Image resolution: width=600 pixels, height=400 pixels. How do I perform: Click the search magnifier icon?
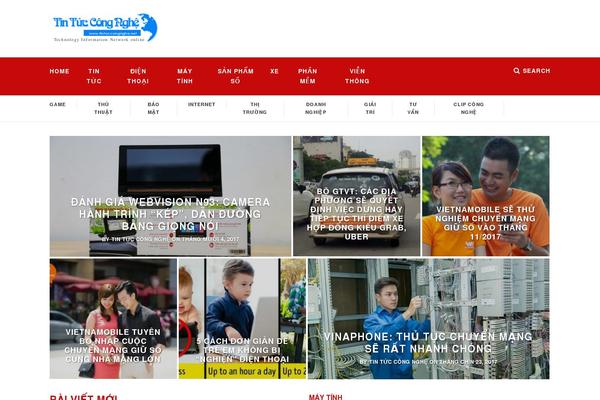tap(516, 71)
